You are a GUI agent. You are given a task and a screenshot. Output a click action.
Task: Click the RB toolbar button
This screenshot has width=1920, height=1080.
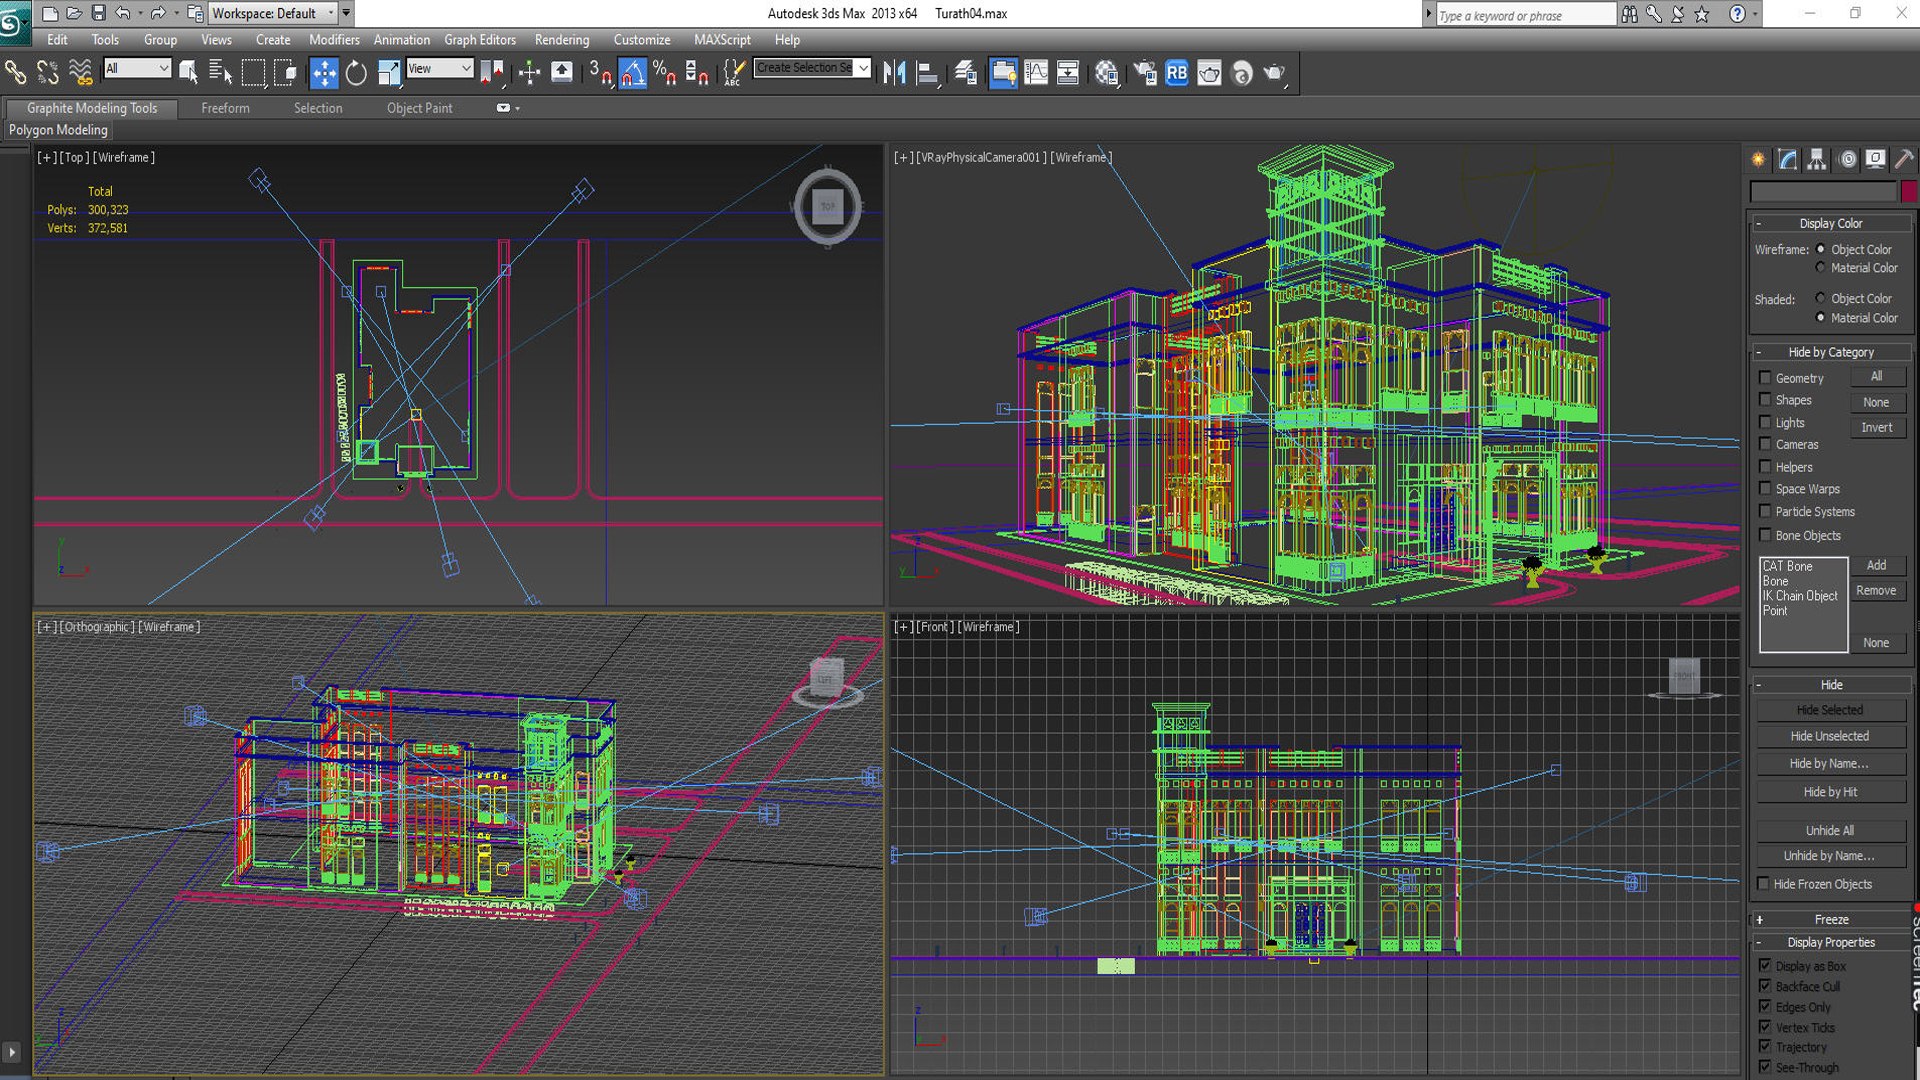pyautogui.click(x=1177, y=72)
